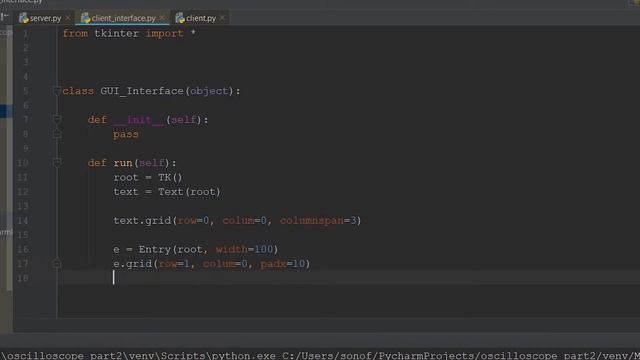Click the class name GUI_Interface
The height and width of the screenshot is (360, 640).
(x=142, y=91)
